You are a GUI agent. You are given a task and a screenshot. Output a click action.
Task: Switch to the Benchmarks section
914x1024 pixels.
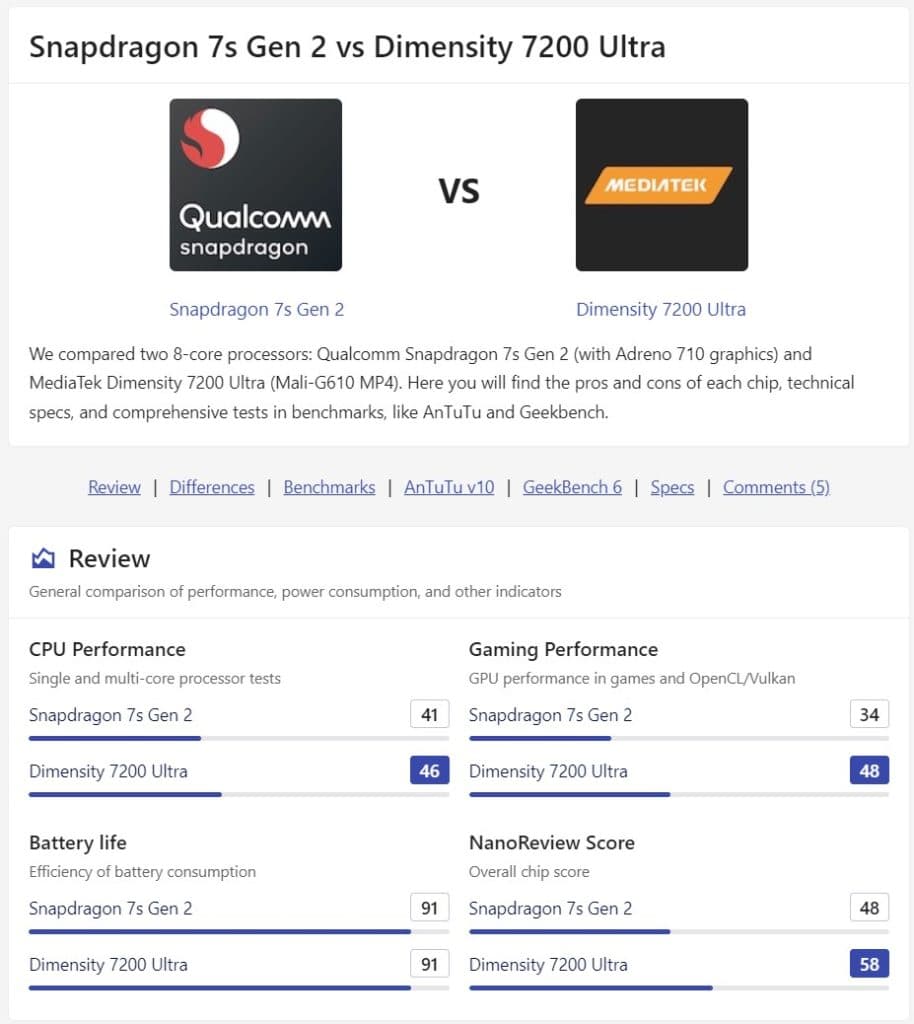(329, 487)
